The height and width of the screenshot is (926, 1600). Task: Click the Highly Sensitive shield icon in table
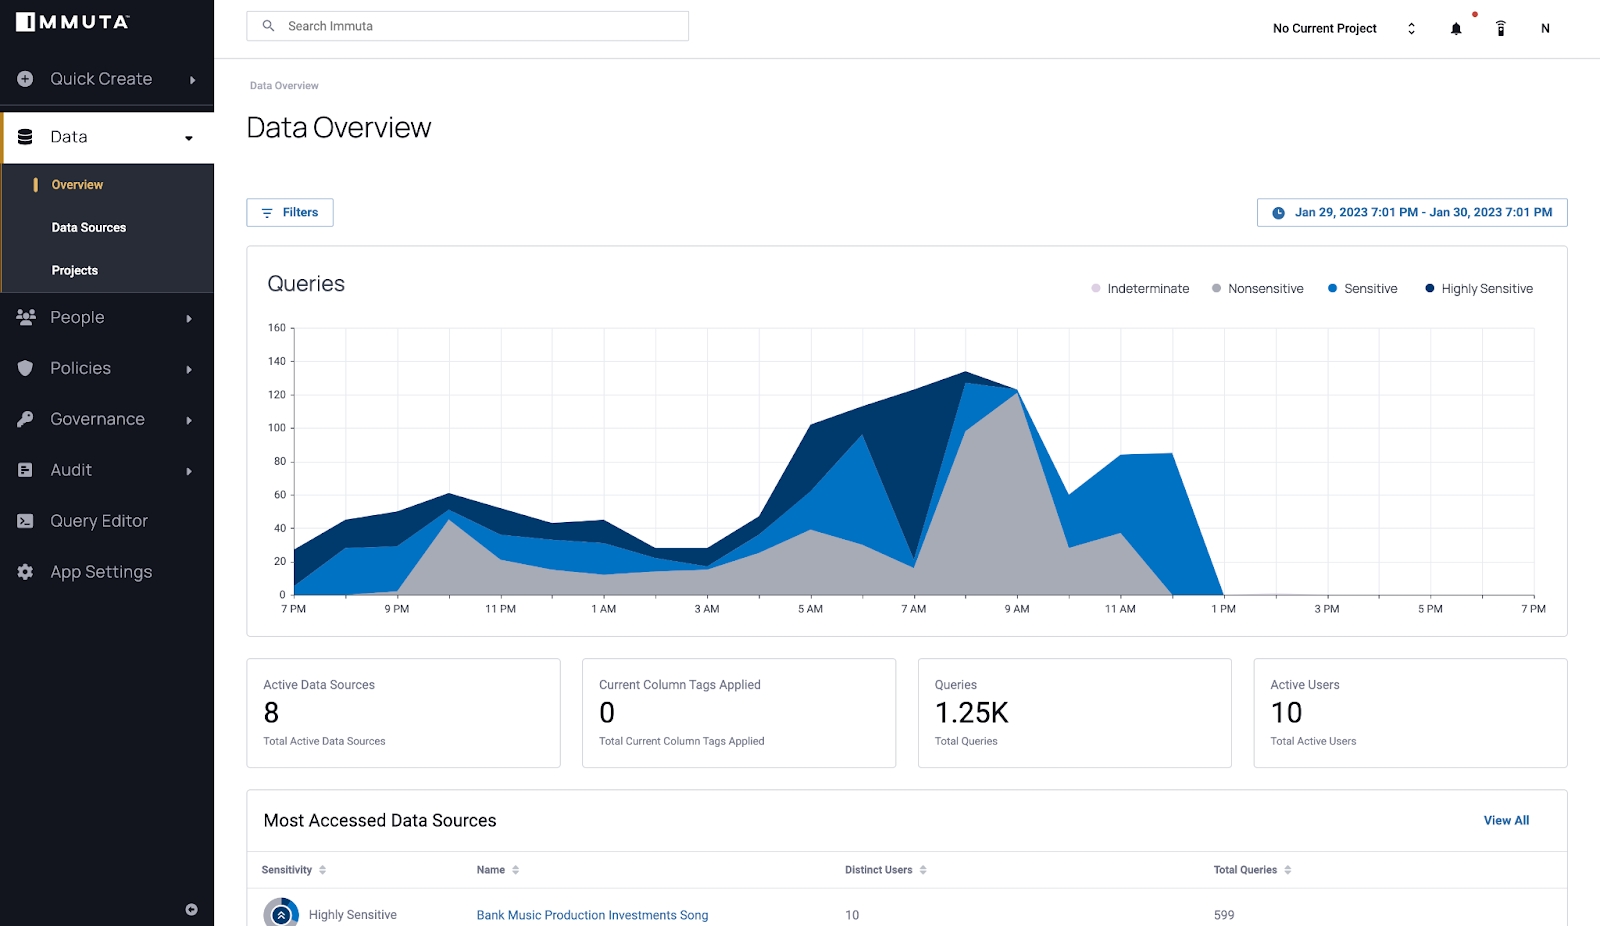pos(281,914)
